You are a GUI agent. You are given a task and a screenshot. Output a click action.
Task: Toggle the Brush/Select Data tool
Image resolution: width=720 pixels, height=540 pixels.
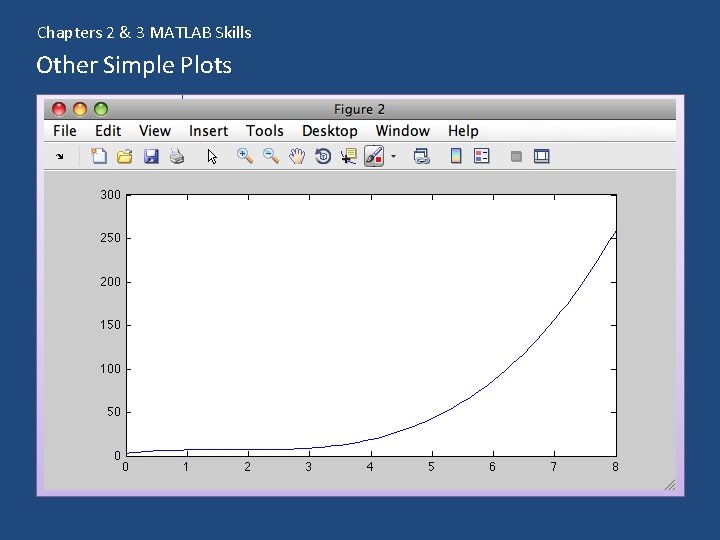(x=374, y=157)
